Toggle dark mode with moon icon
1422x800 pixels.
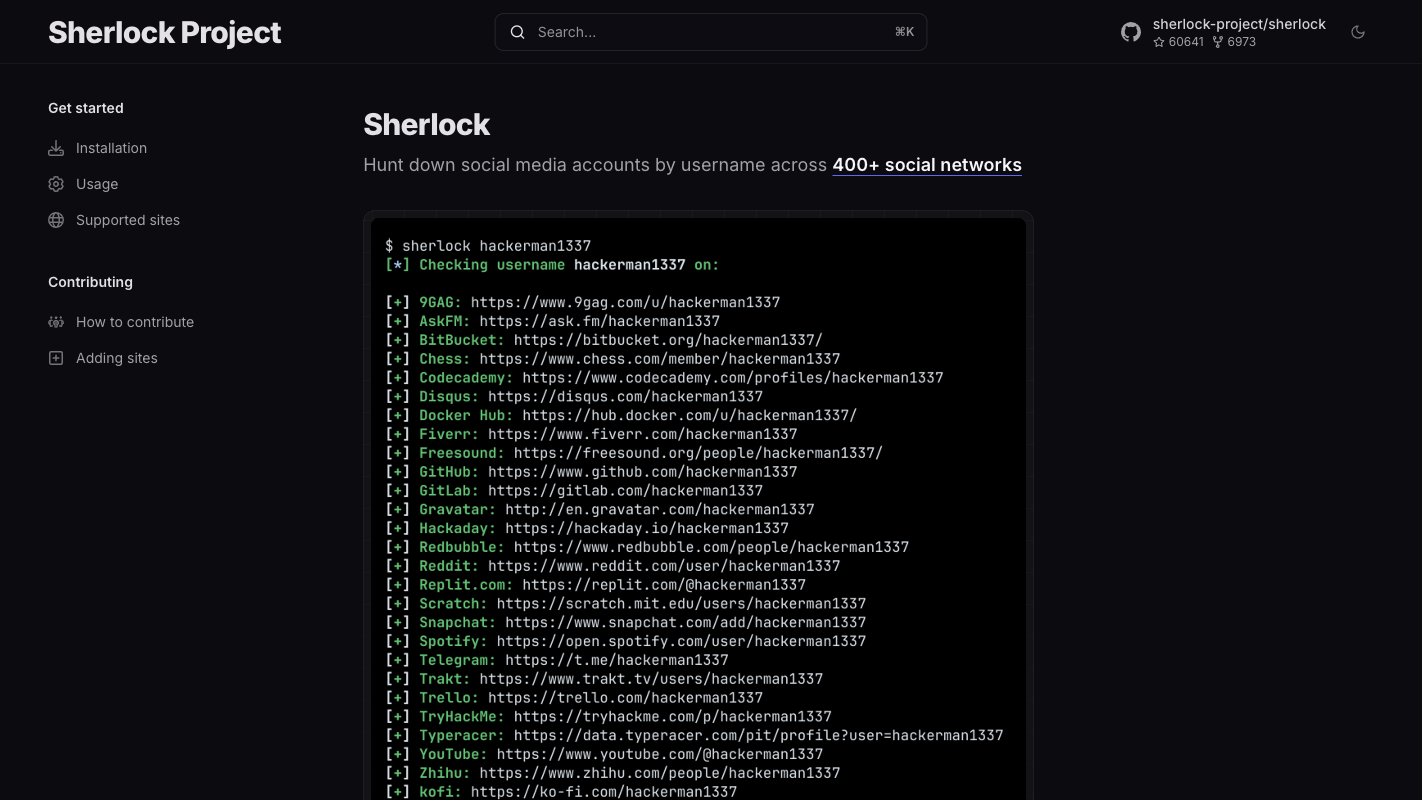click(x=1358, y=32)
